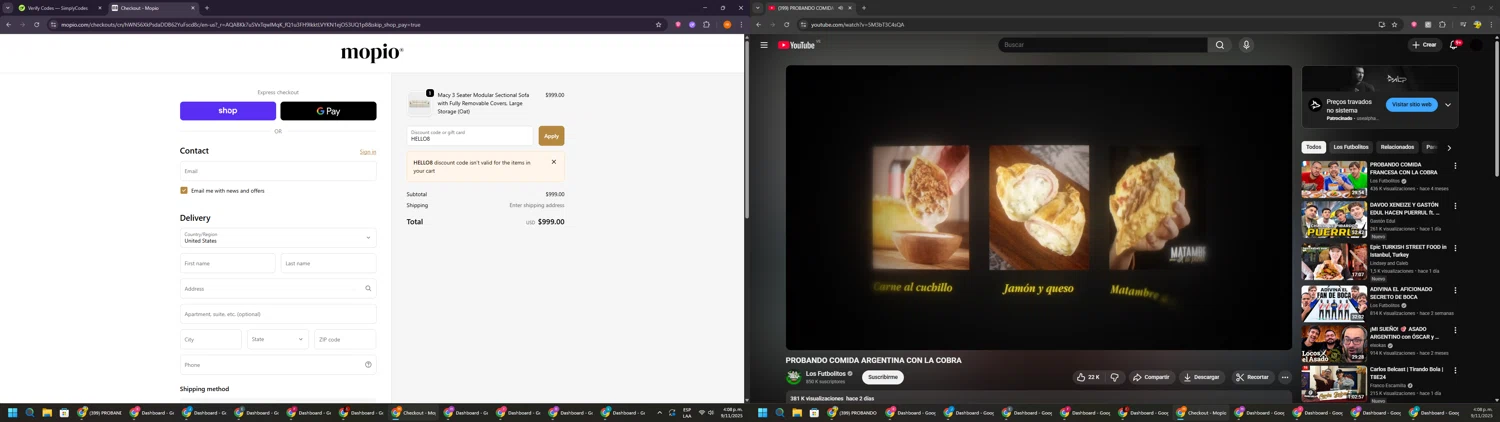Viewport: 1500px width, 422px height.
Task: Open extensions puzzle icon in Mopio window
Action: [x=706, y=25]
